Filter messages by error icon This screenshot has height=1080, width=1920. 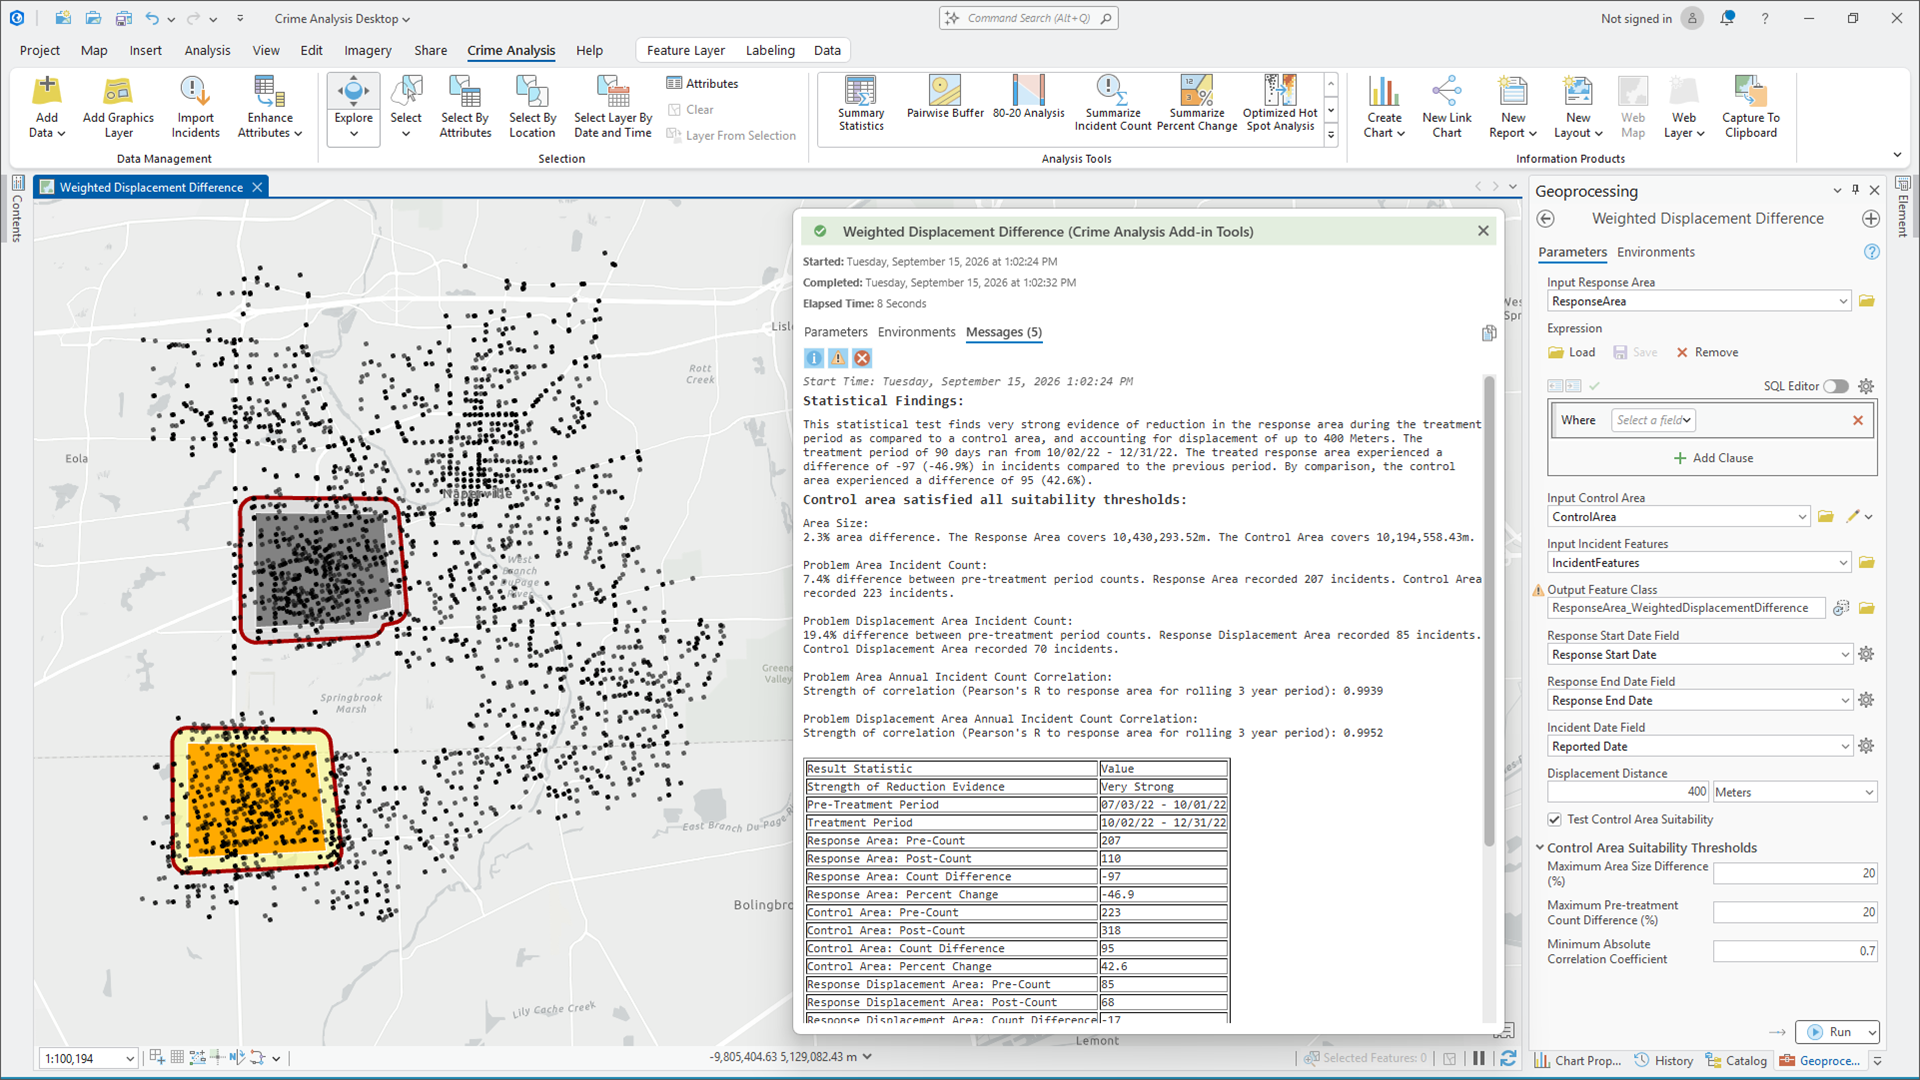click(862, 358)
